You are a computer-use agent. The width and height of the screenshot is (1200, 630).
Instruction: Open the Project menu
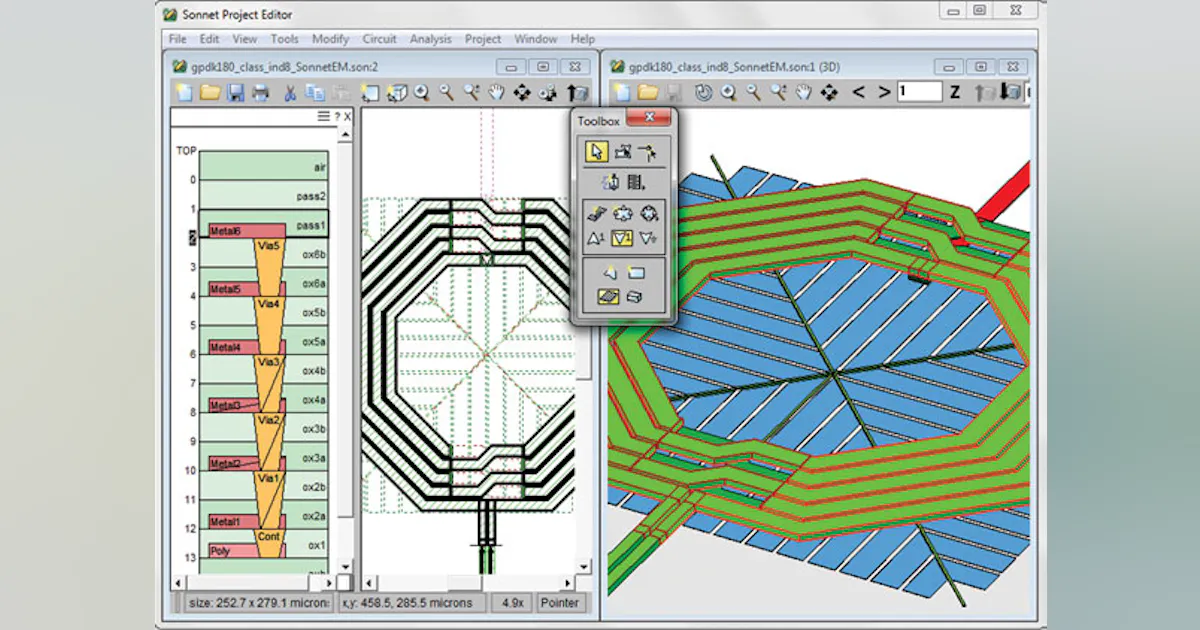[x=483, y=39]
